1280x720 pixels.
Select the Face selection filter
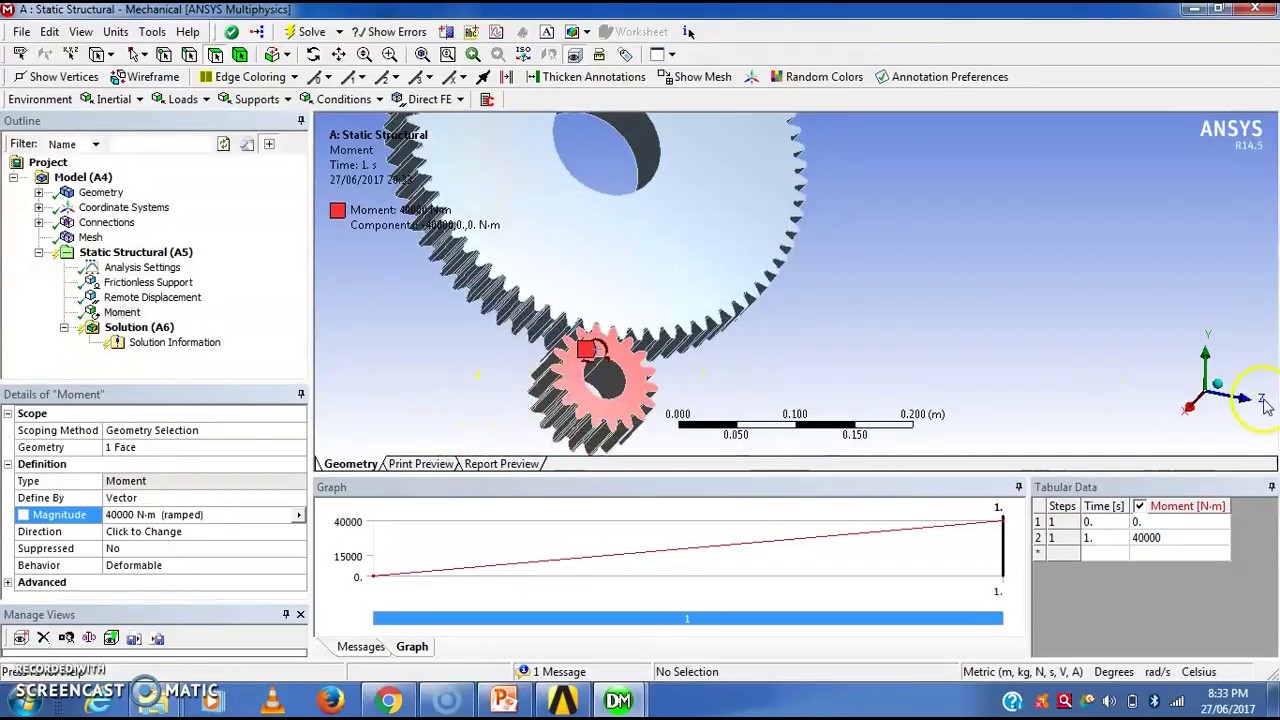(215, 54)
